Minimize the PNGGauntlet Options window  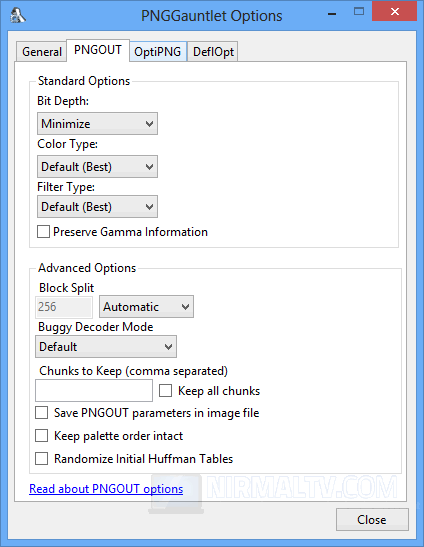click(x=332, y=14)
